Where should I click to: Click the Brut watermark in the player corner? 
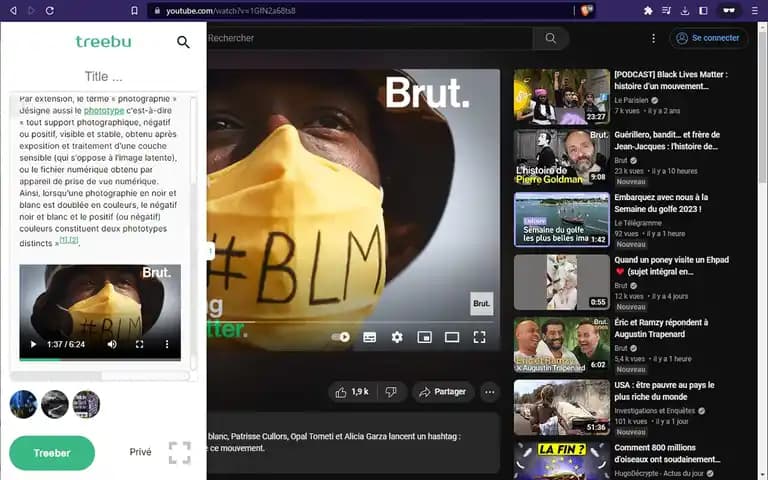(481, 304)
